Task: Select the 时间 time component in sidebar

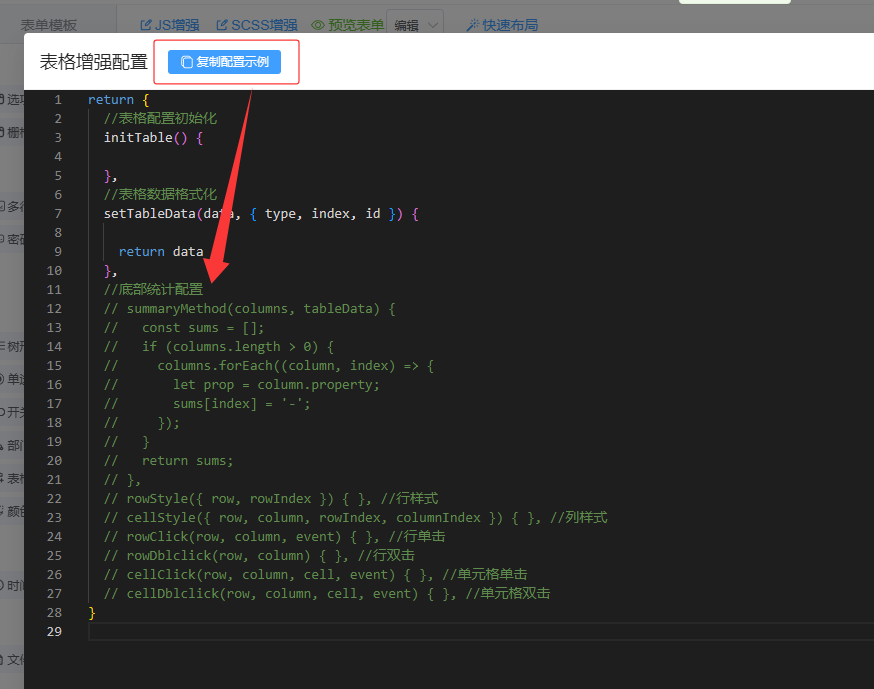Action: [14, 585]
